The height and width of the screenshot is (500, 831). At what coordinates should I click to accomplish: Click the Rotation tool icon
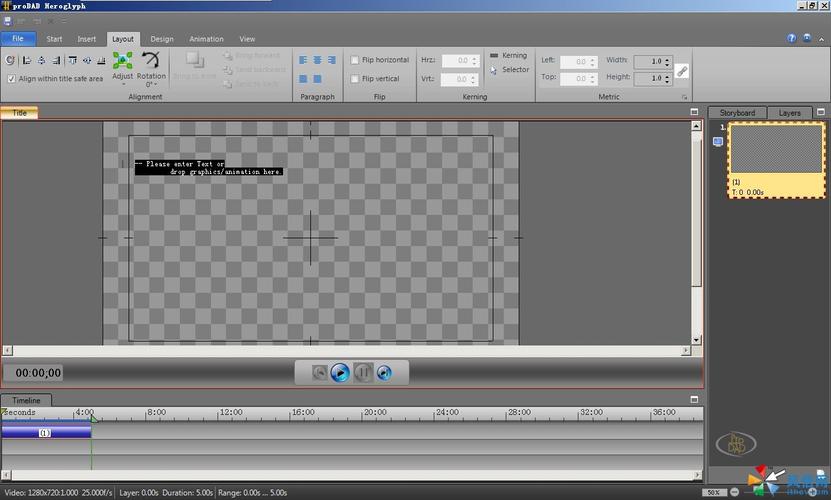point(151,62)
